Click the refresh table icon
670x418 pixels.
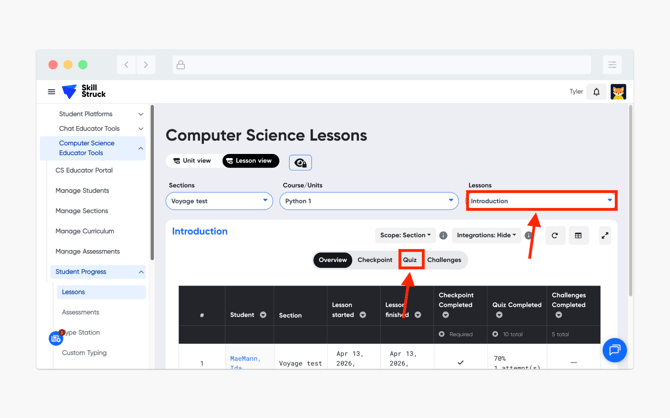tap(555, 236)
